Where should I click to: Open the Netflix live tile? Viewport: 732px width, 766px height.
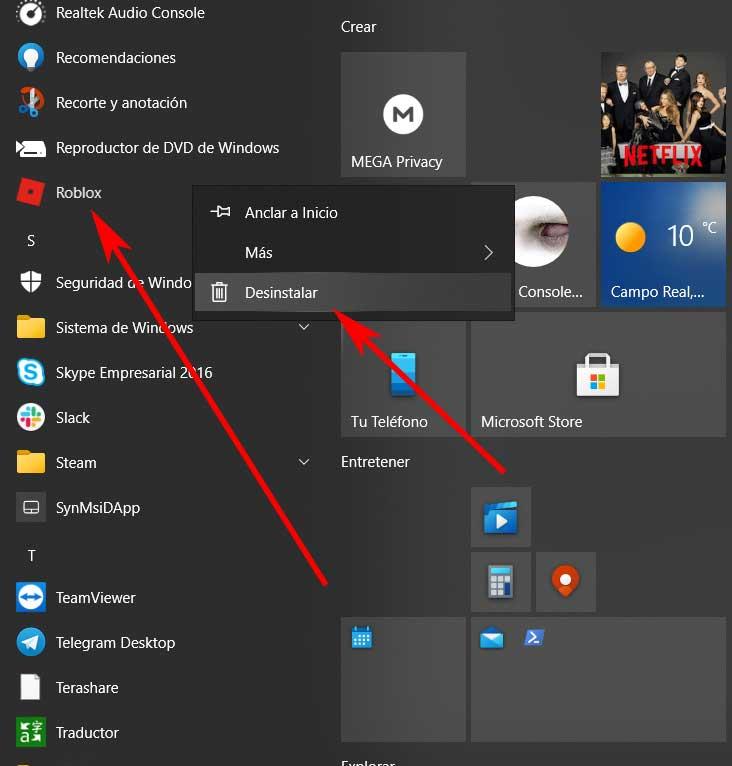[x=663, y=114]
